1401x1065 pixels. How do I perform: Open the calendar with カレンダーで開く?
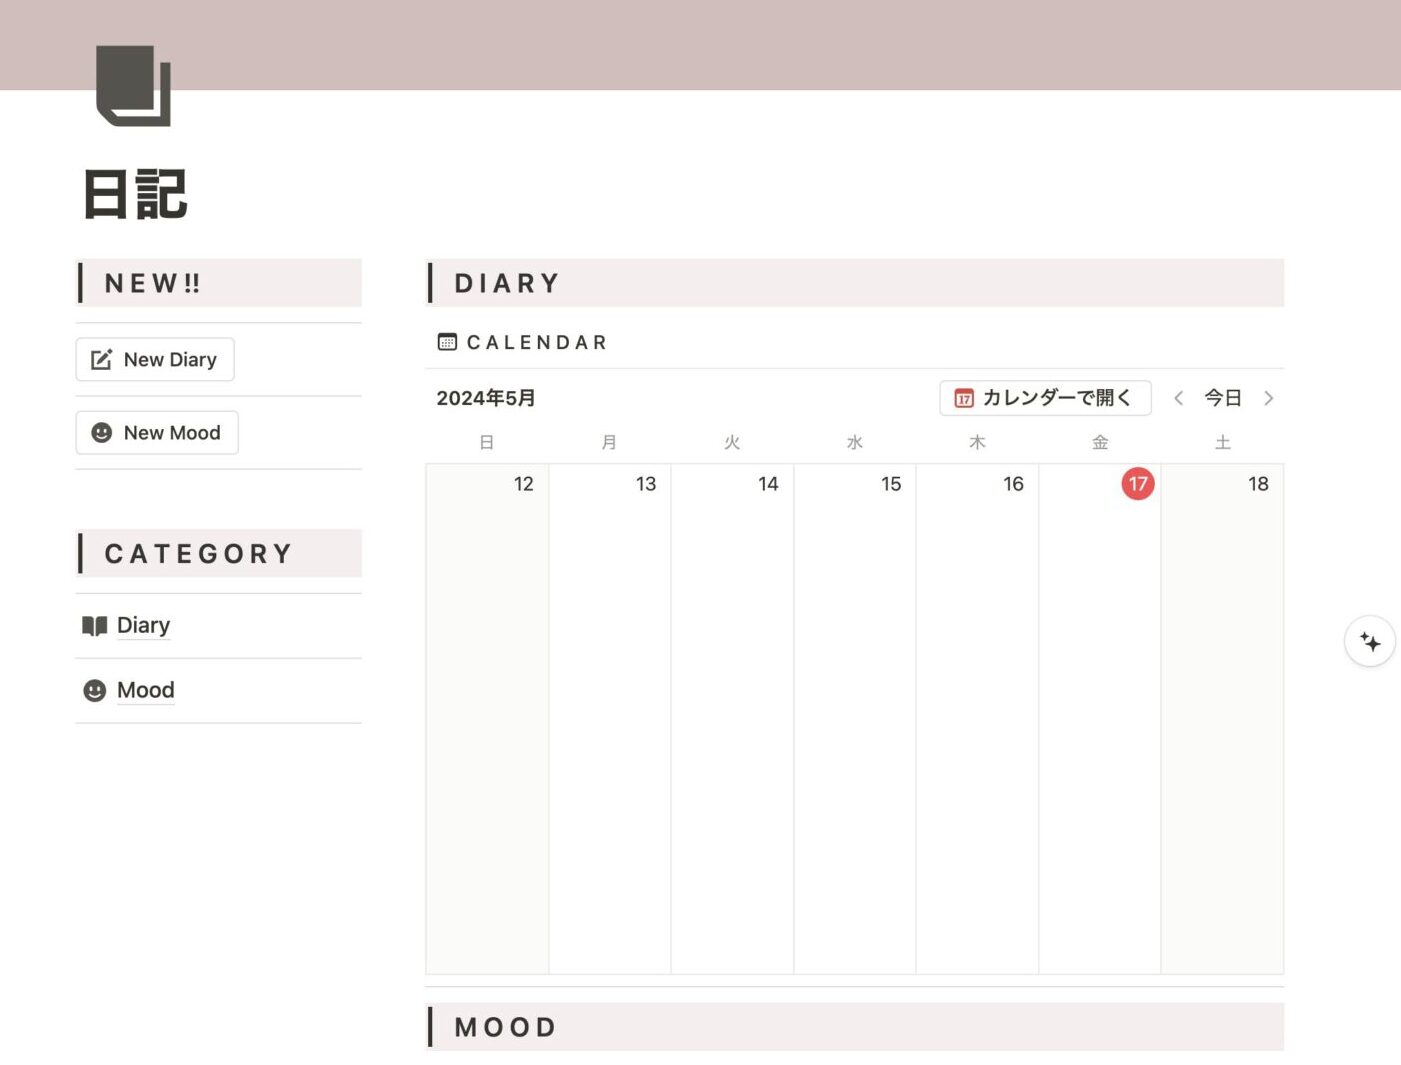pos(1045,397)
